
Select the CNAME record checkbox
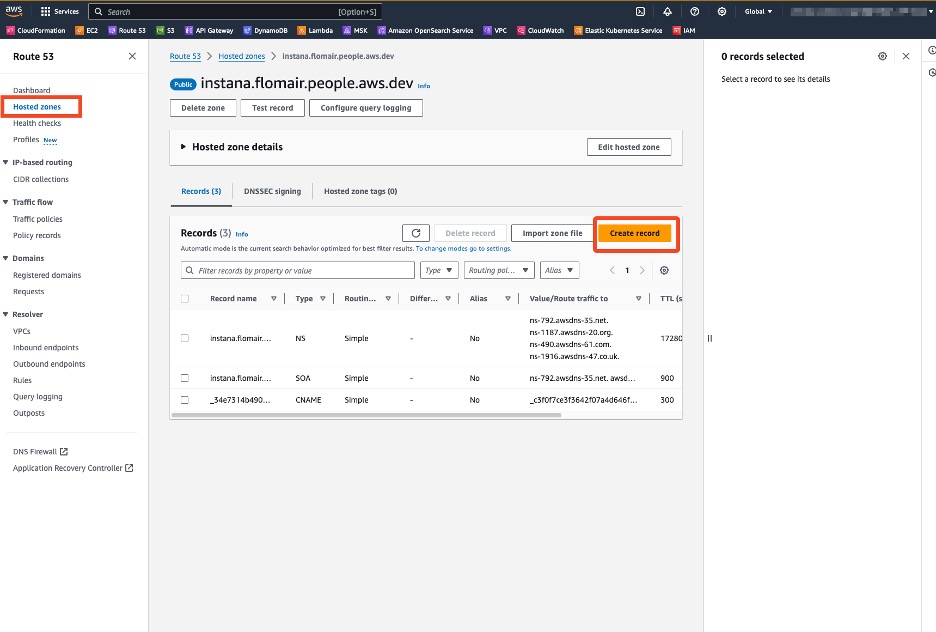[x=185, y=400]
